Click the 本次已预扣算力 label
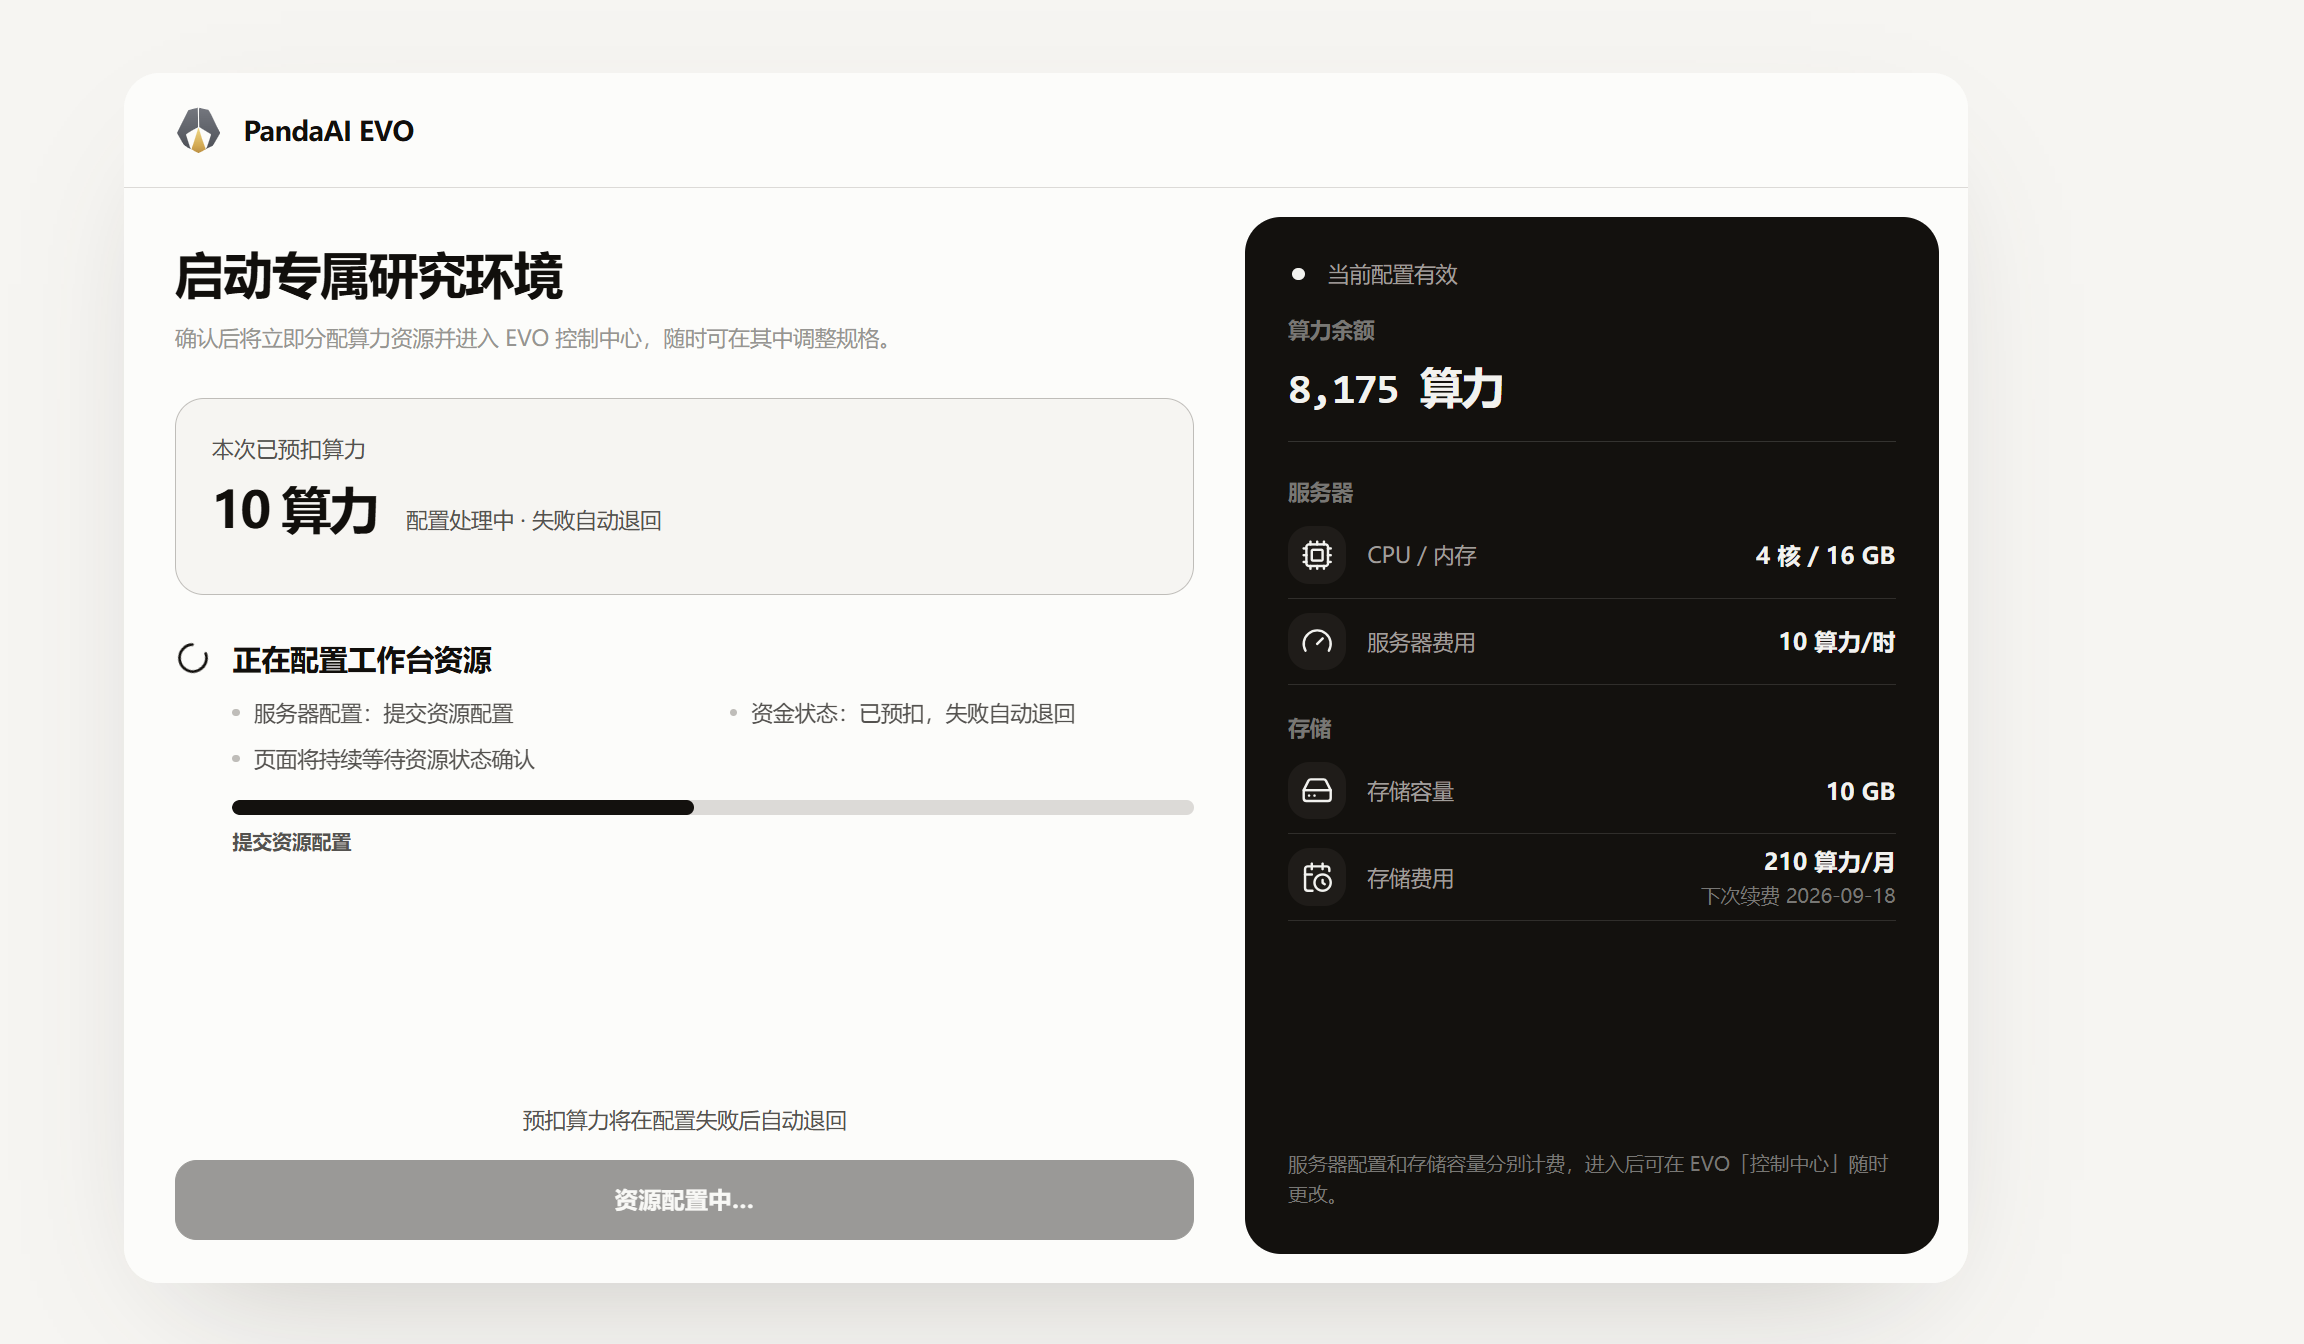2304x1344 pixels. coord(289,450)
